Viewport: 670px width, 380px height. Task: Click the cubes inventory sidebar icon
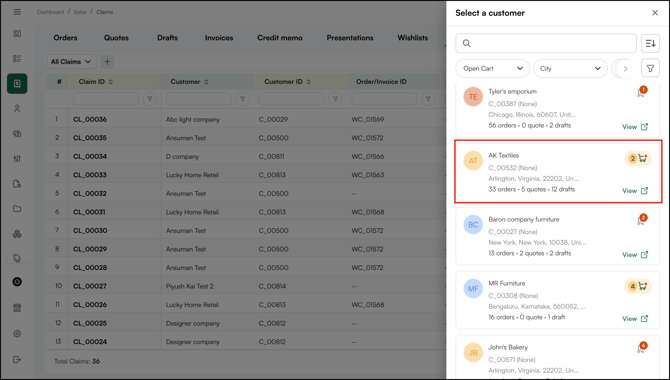click(x=17, y=234)
